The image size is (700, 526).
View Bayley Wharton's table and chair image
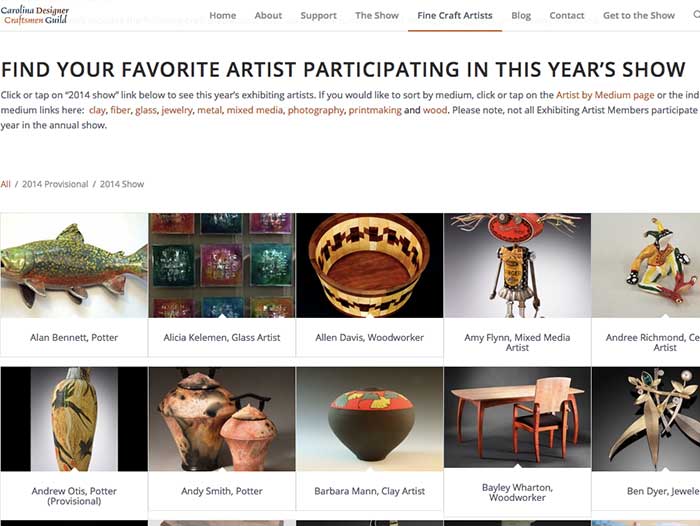(x=517, y=417)
